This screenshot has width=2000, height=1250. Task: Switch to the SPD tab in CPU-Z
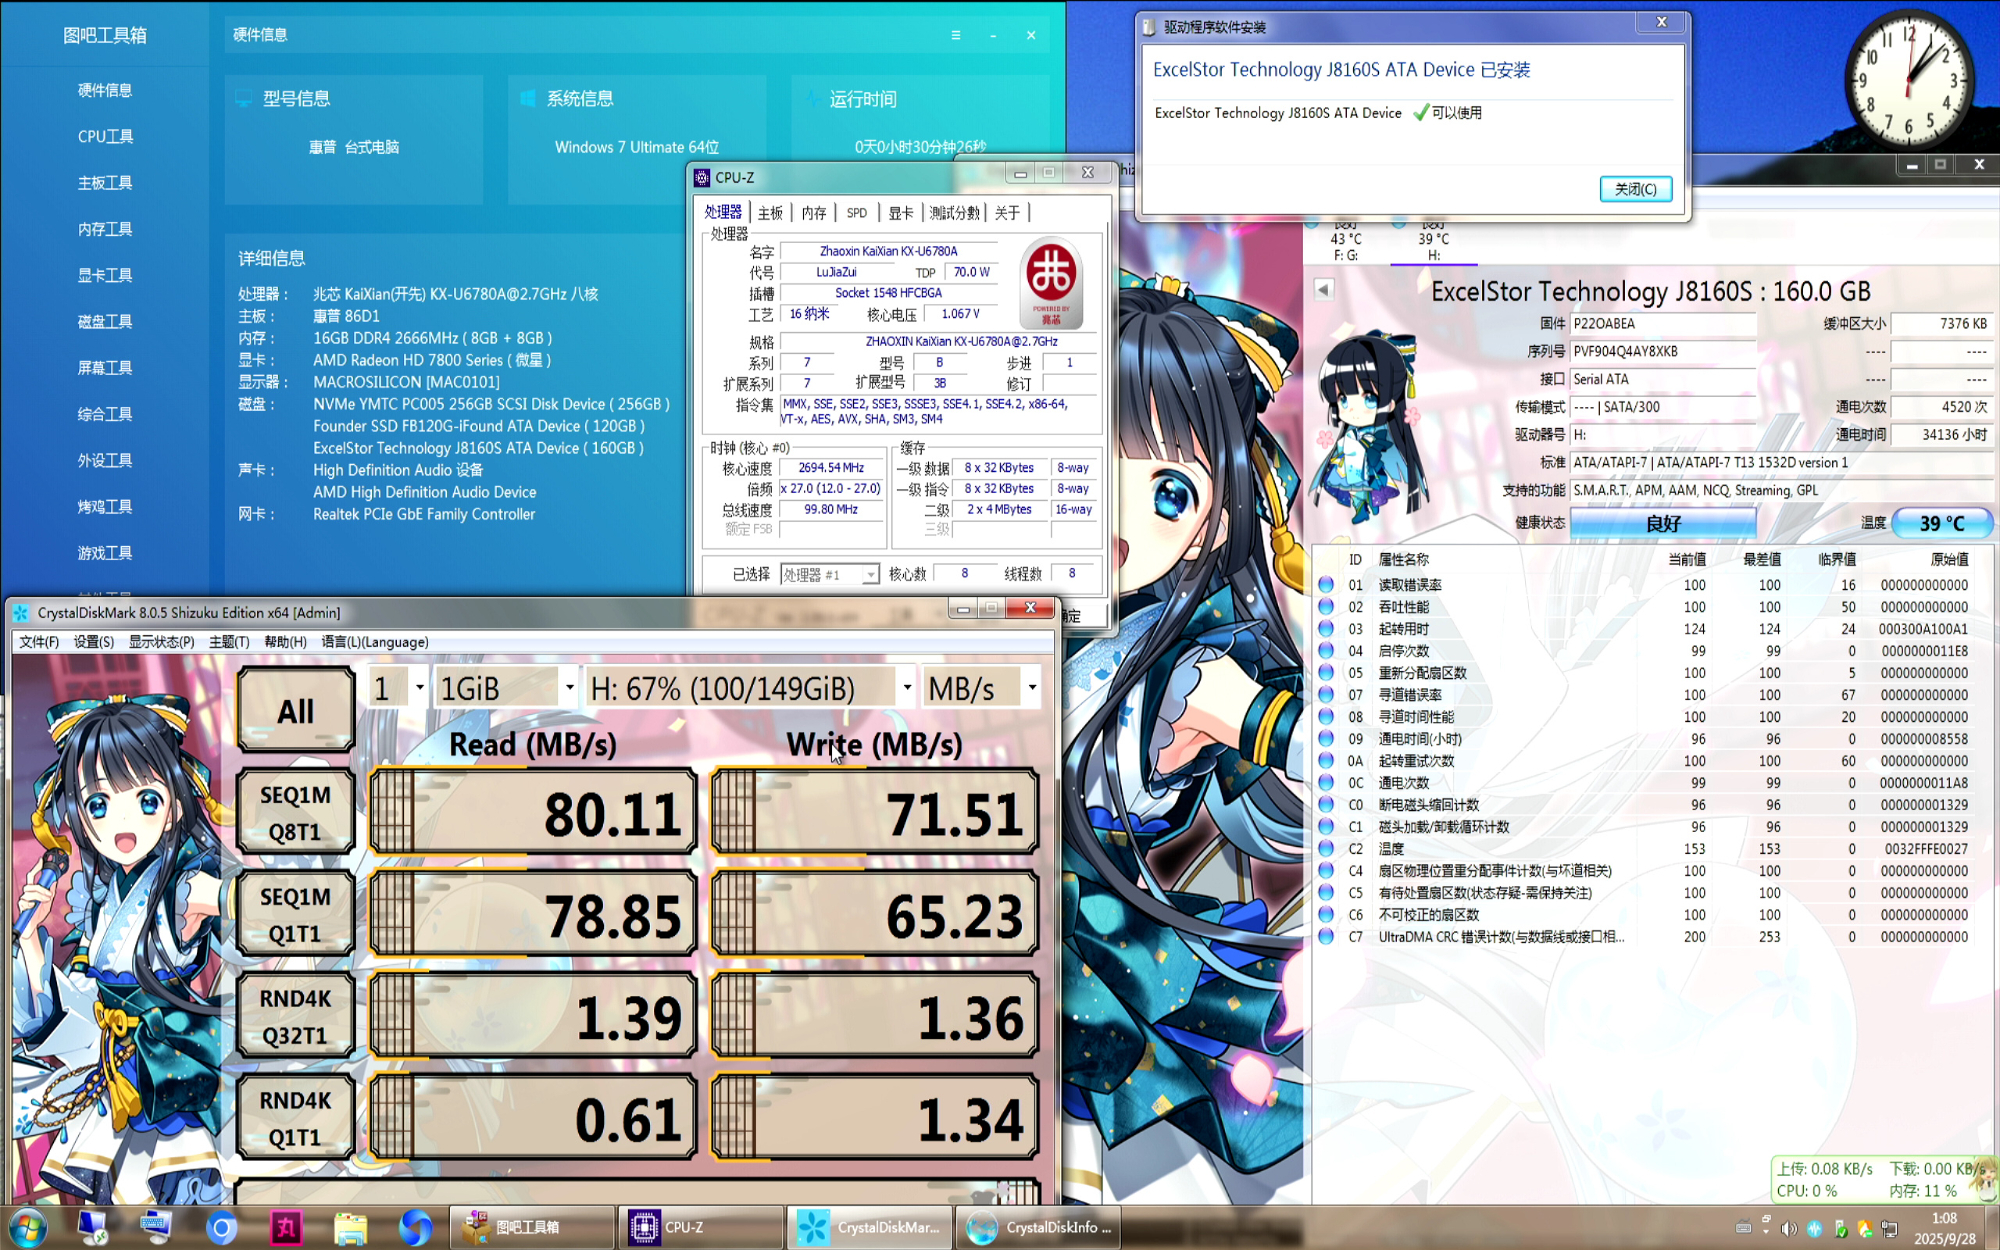[x=856, y=213]
